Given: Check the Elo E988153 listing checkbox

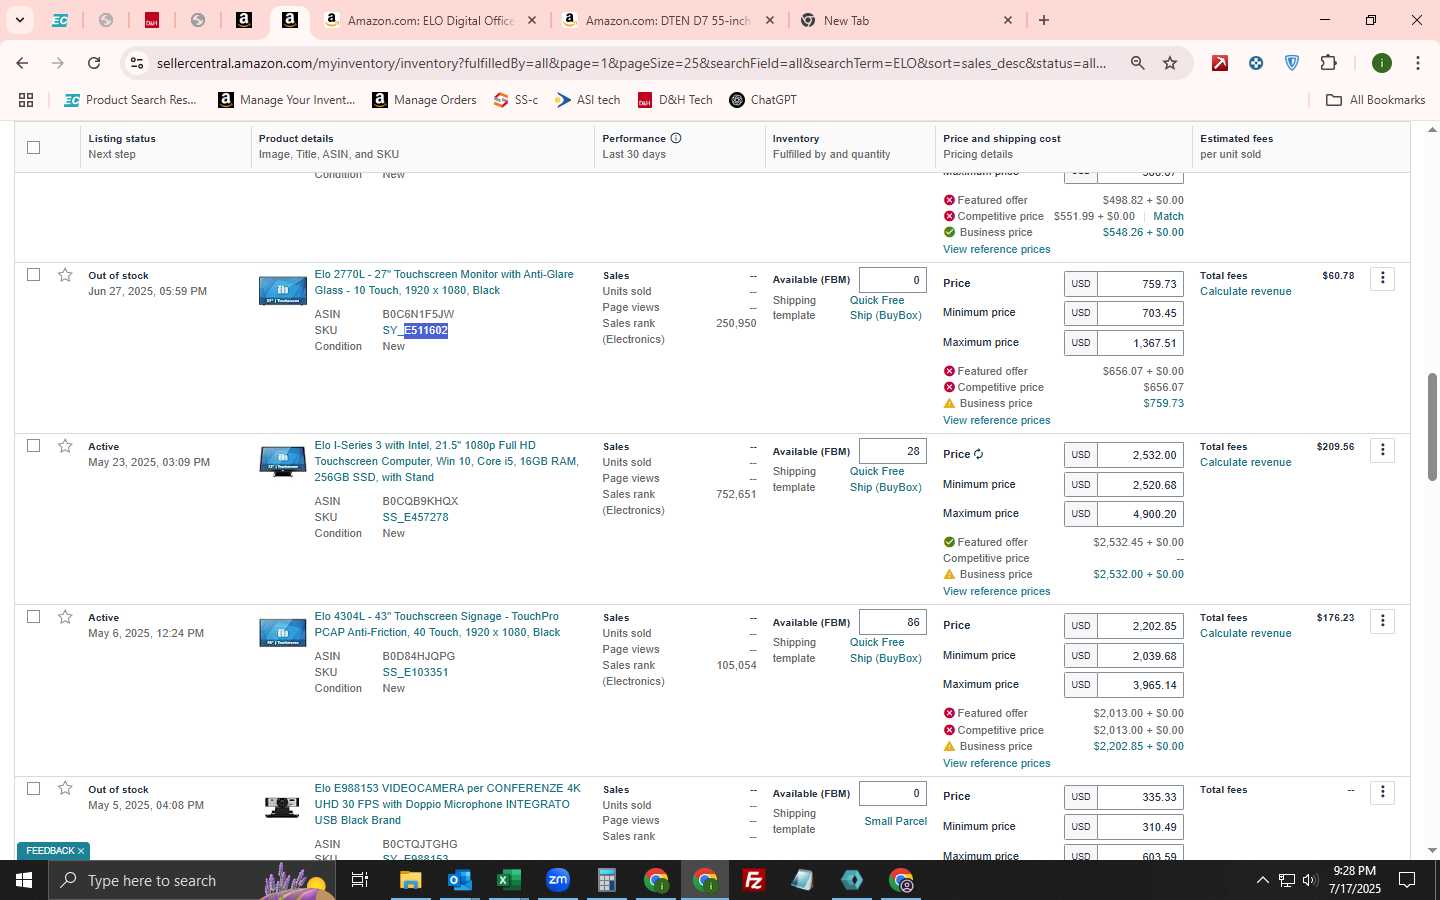Looking at the screenshot, I should [x=33, y=788].
